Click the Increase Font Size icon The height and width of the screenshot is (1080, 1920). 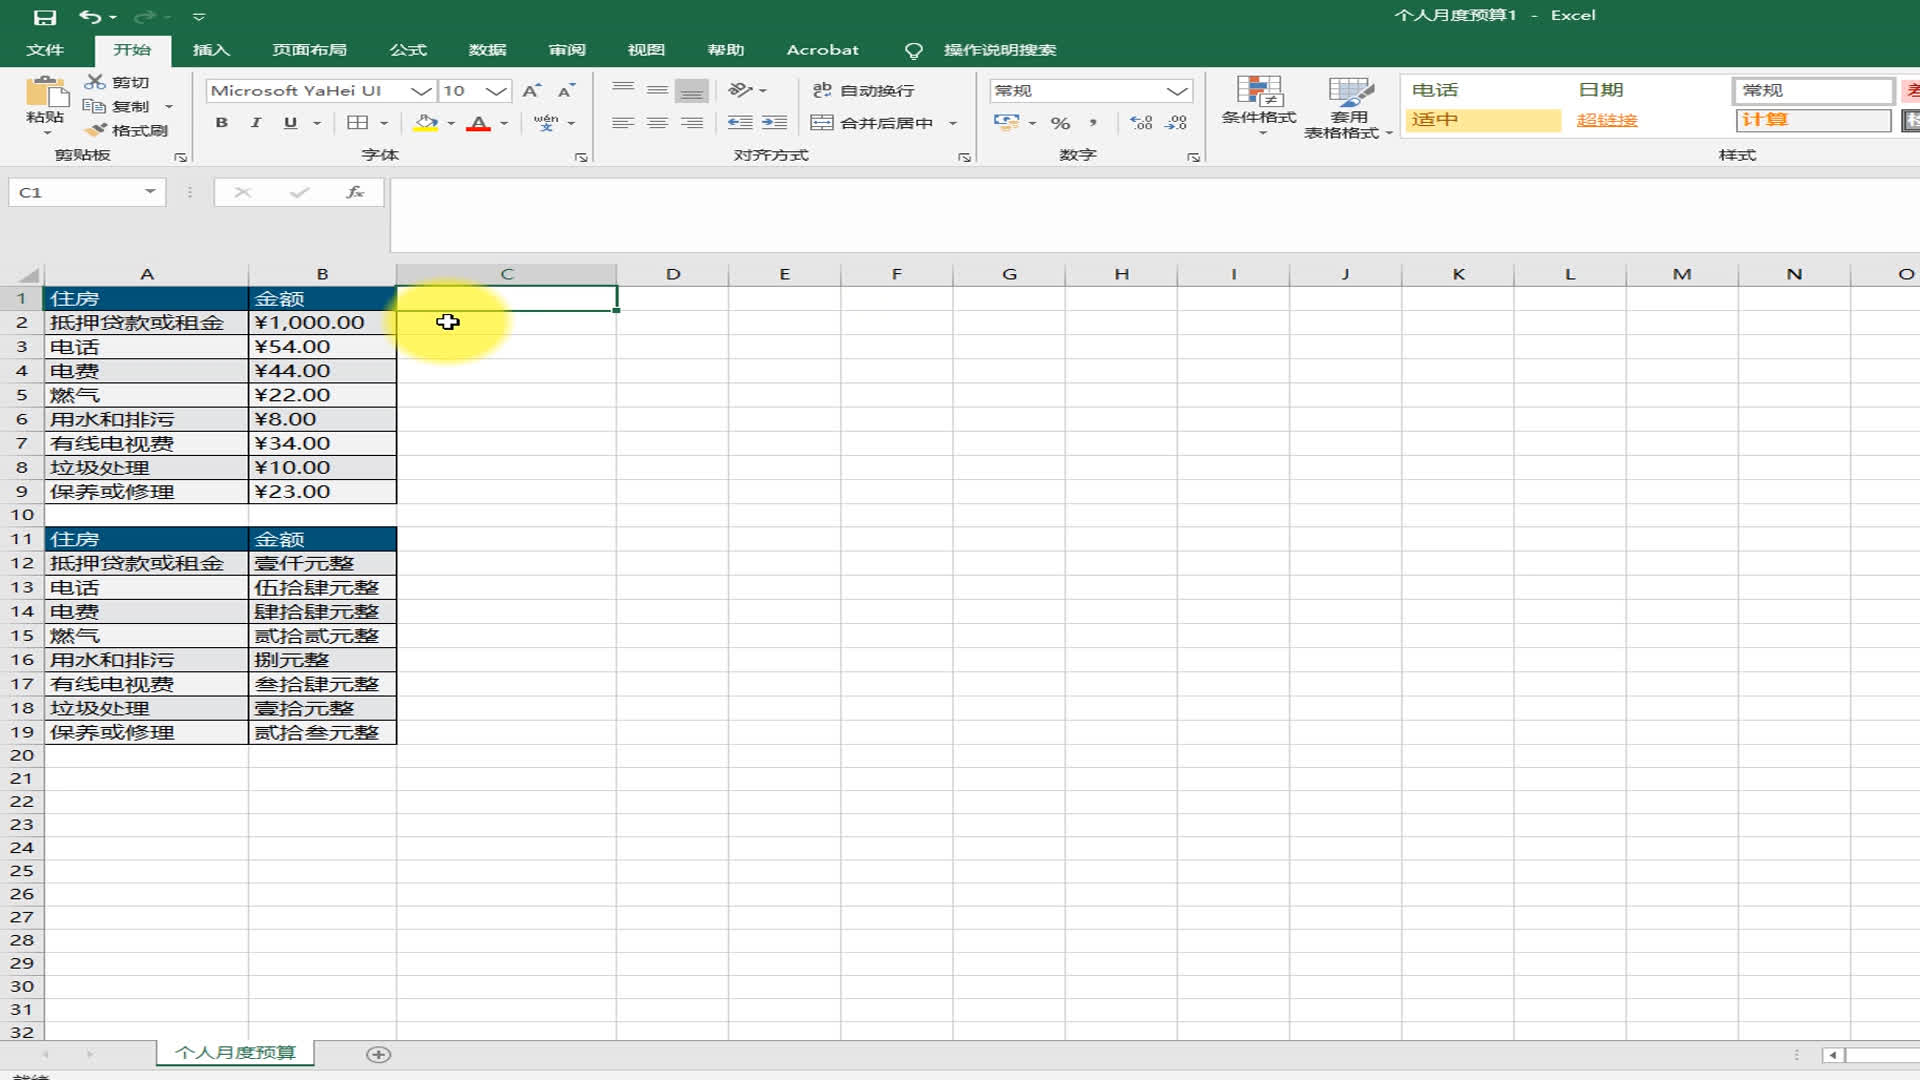[532, 91]
